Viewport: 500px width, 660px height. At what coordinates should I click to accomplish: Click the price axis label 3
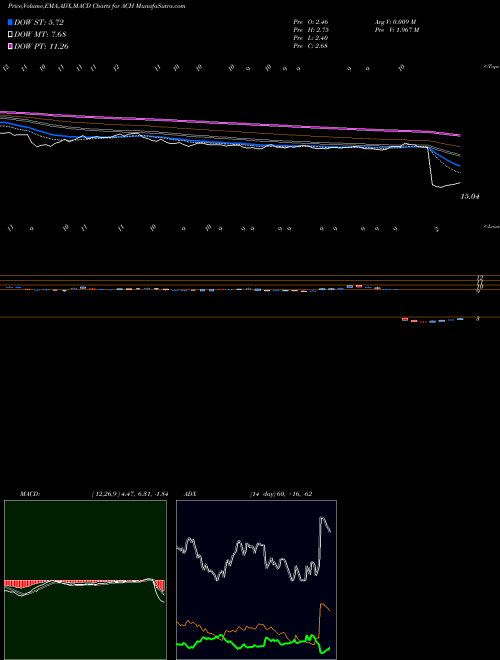478,319
